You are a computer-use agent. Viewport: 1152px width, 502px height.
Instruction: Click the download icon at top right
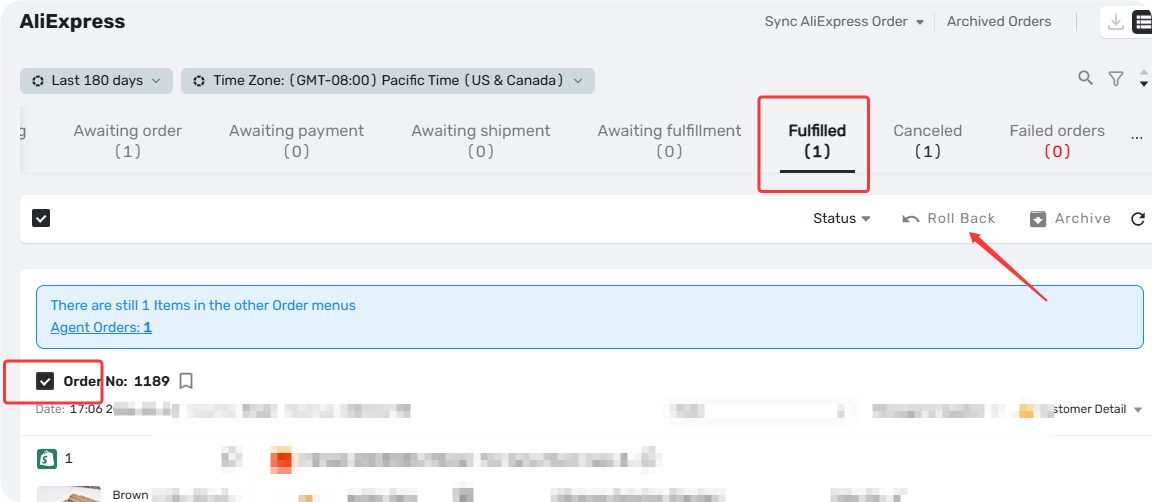(1116, 22)
